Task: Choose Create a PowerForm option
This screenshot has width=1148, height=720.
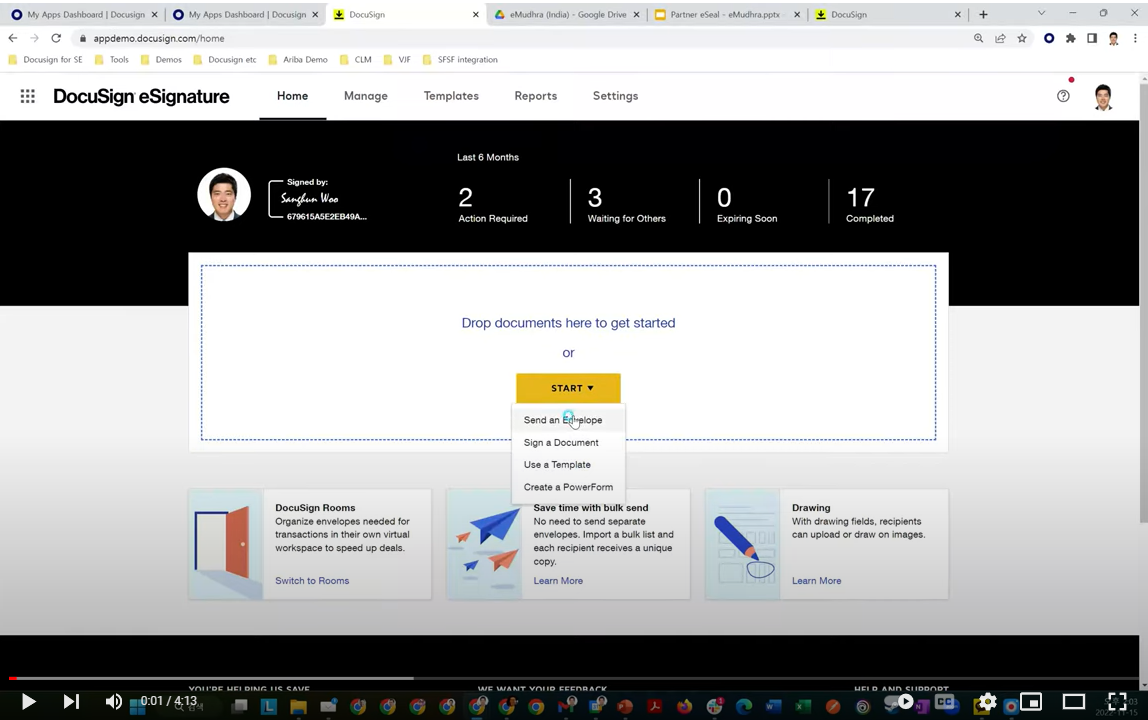Action: click(568, 487)
